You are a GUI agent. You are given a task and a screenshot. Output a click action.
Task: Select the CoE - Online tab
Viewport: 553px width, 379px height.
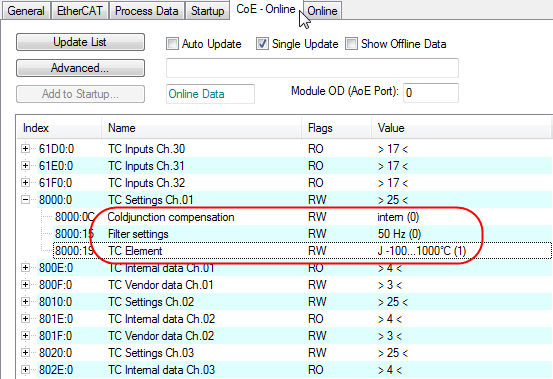coord(266,9)
